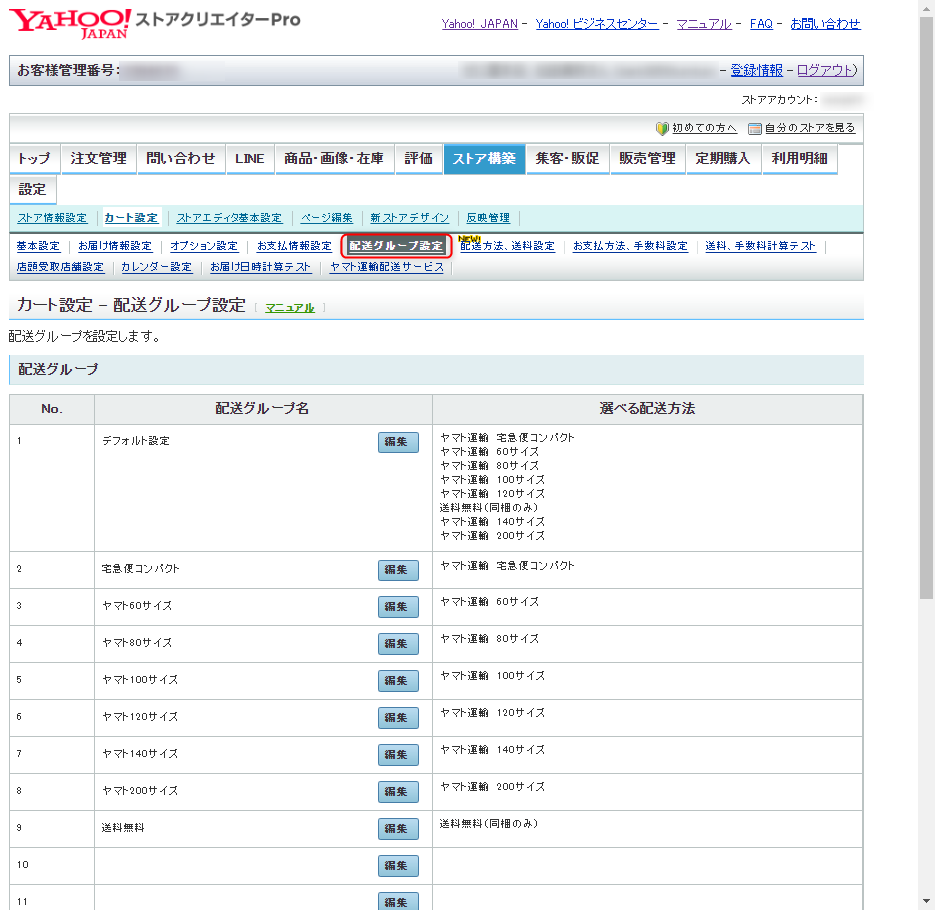Image resolution: width=935 pixels, height=910 pixels.
Task: Click the scrollbar down arrow
Action: (x=926, y=901)
